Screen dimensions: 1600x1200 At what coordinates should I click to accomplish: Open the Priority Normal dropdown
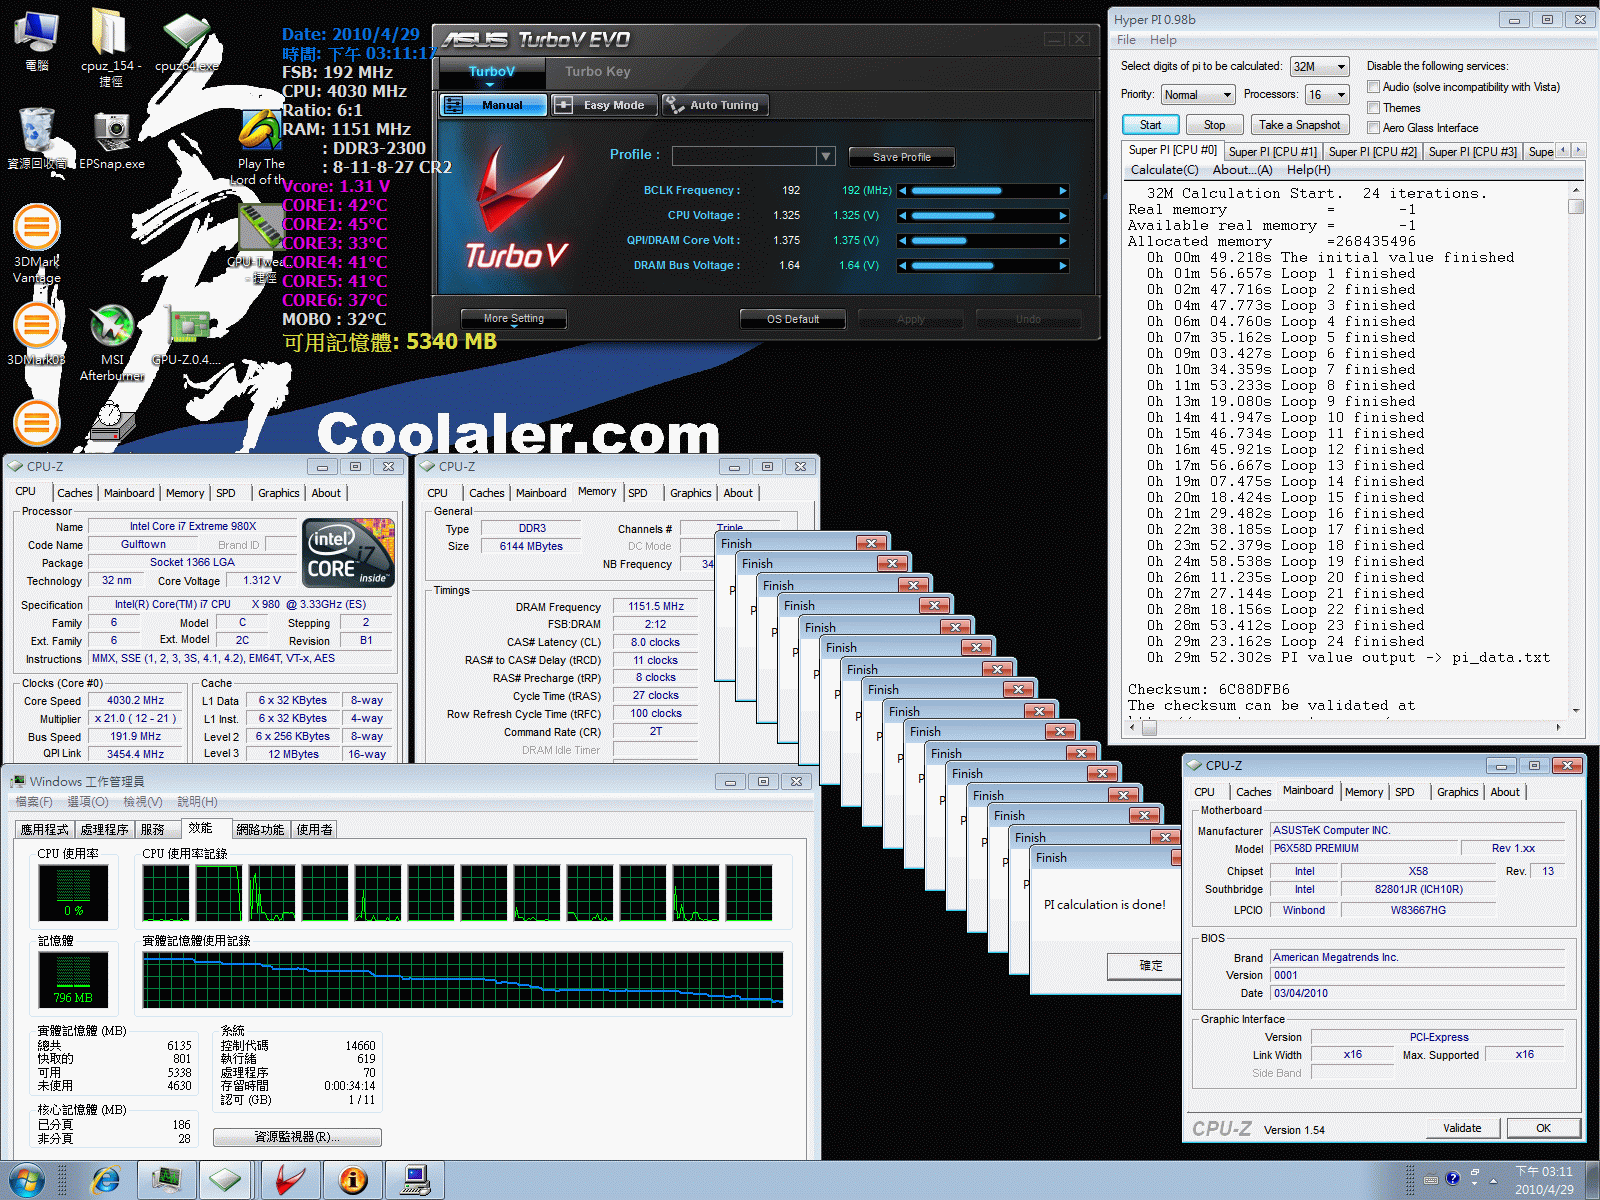click(1198, 95)
